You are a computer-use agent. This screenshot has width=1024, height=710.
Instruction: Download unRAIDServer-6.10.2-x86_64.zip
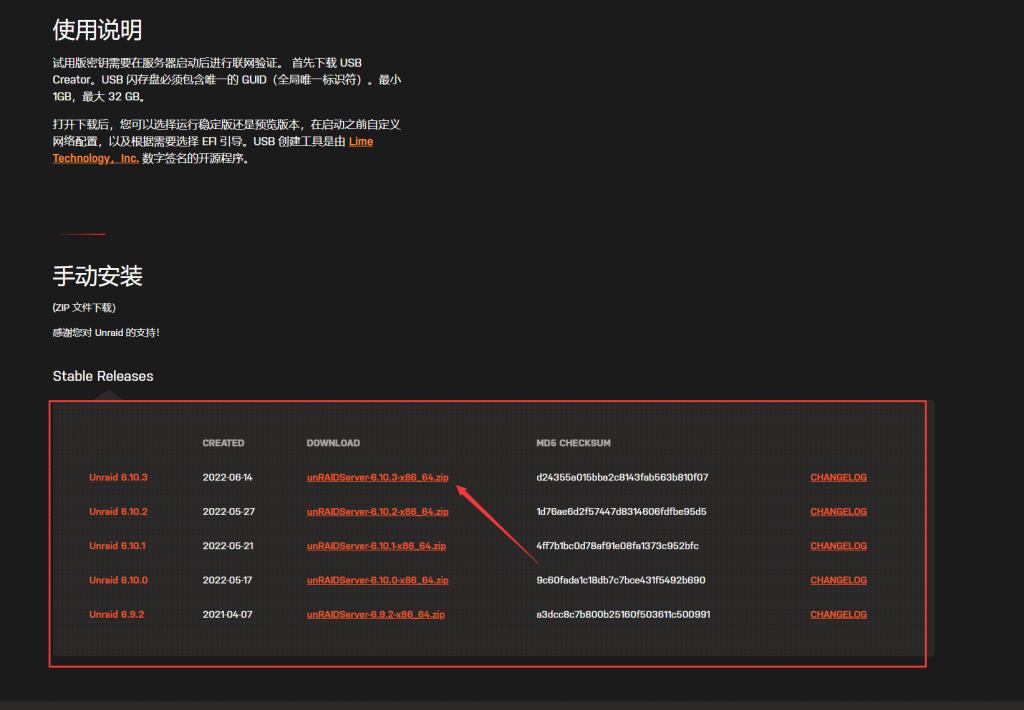pos(377,511)
